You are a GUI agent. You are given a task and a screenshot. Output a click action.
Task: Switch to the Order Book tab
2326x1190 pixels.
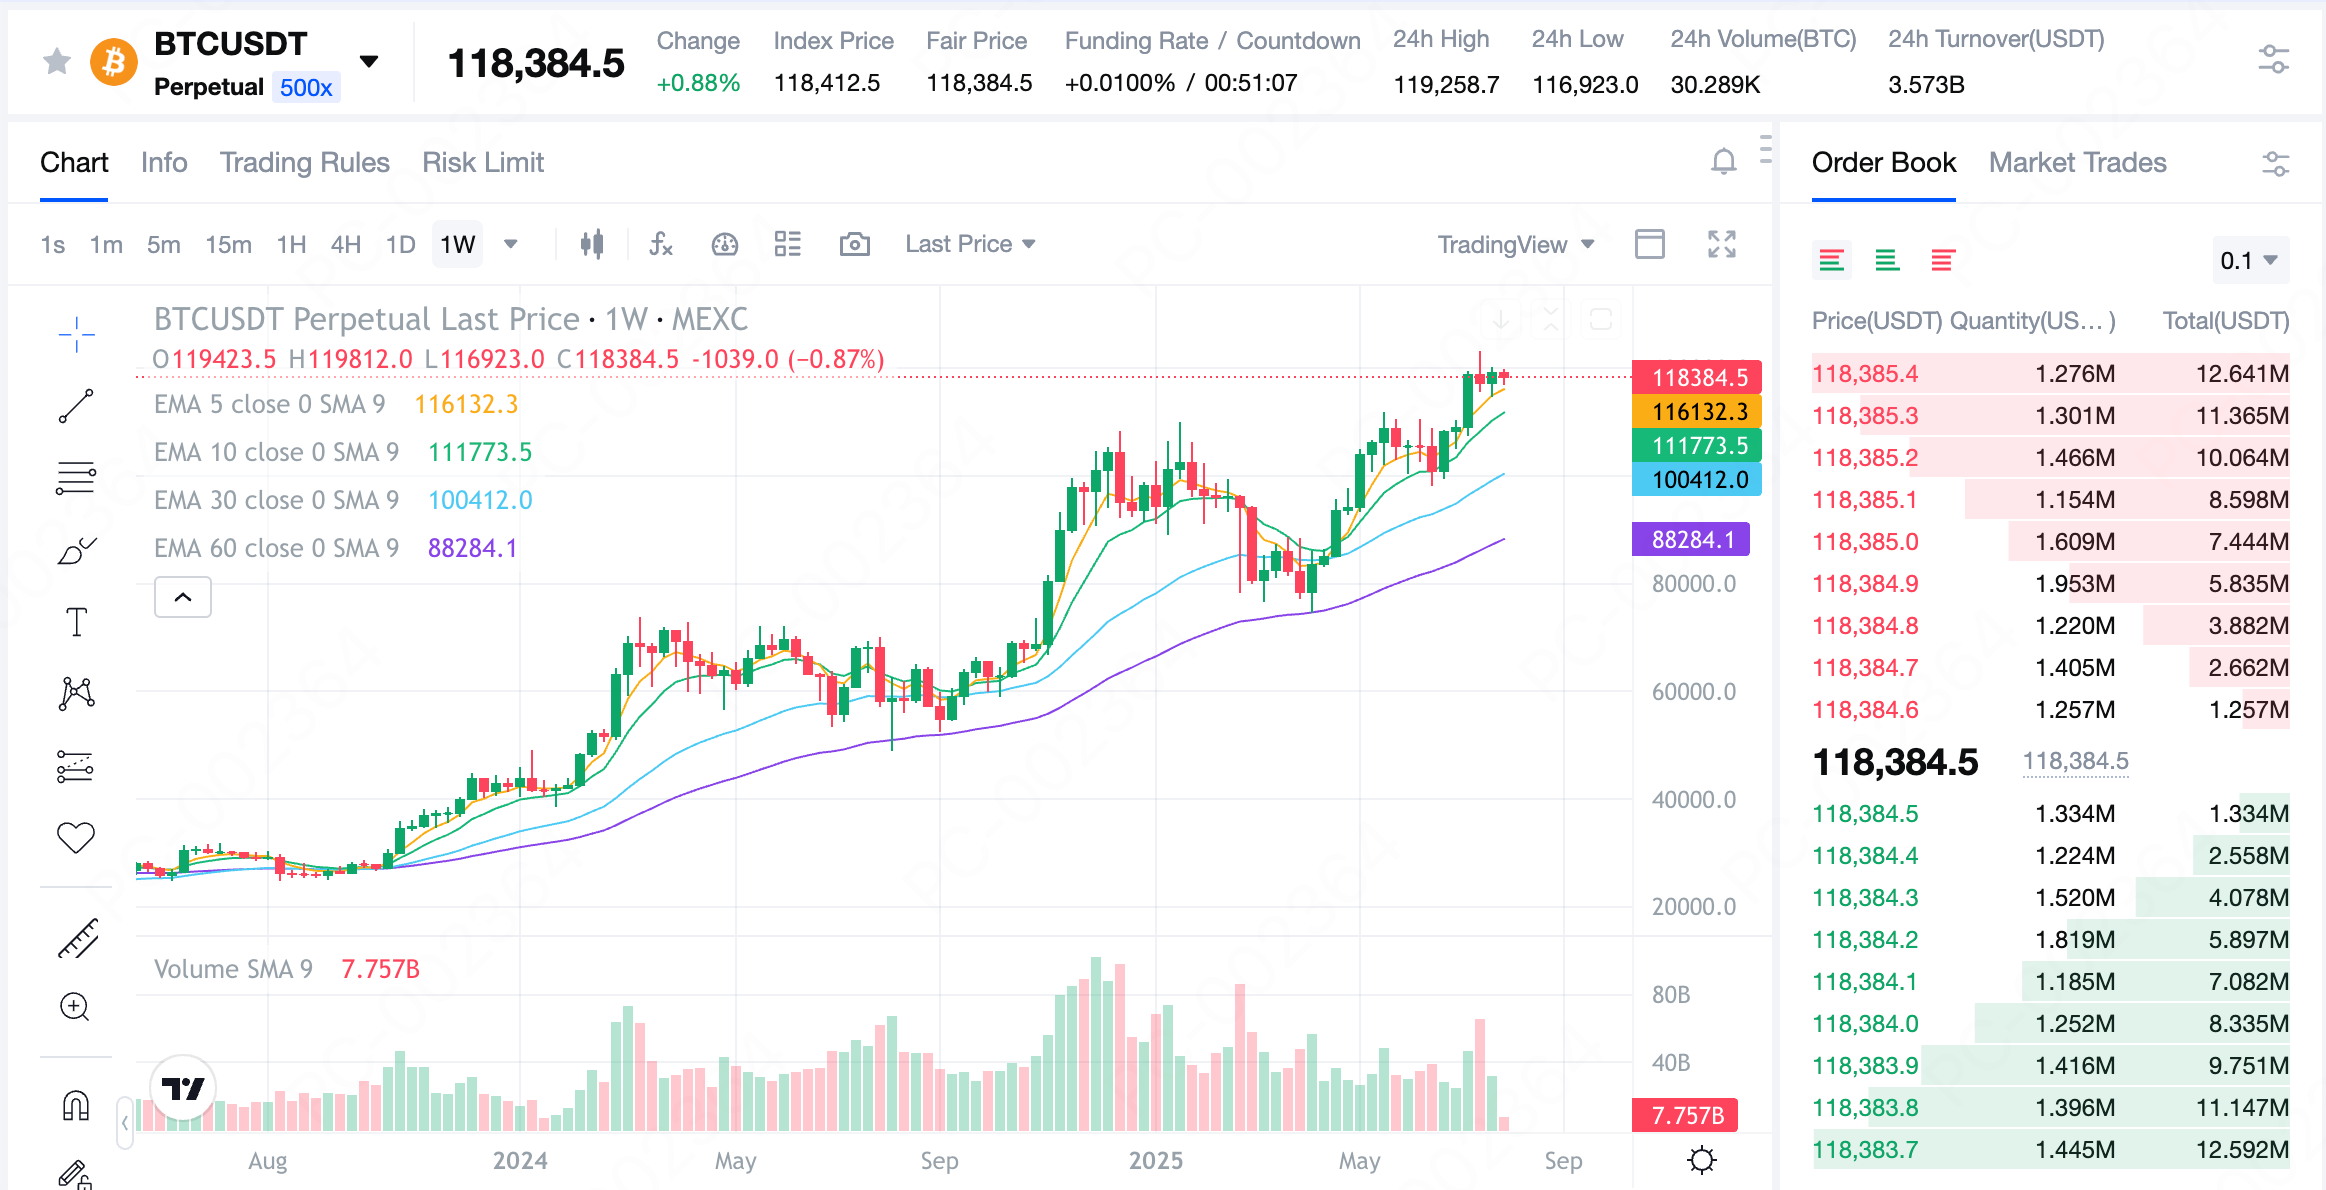(x=1883, y=162)
